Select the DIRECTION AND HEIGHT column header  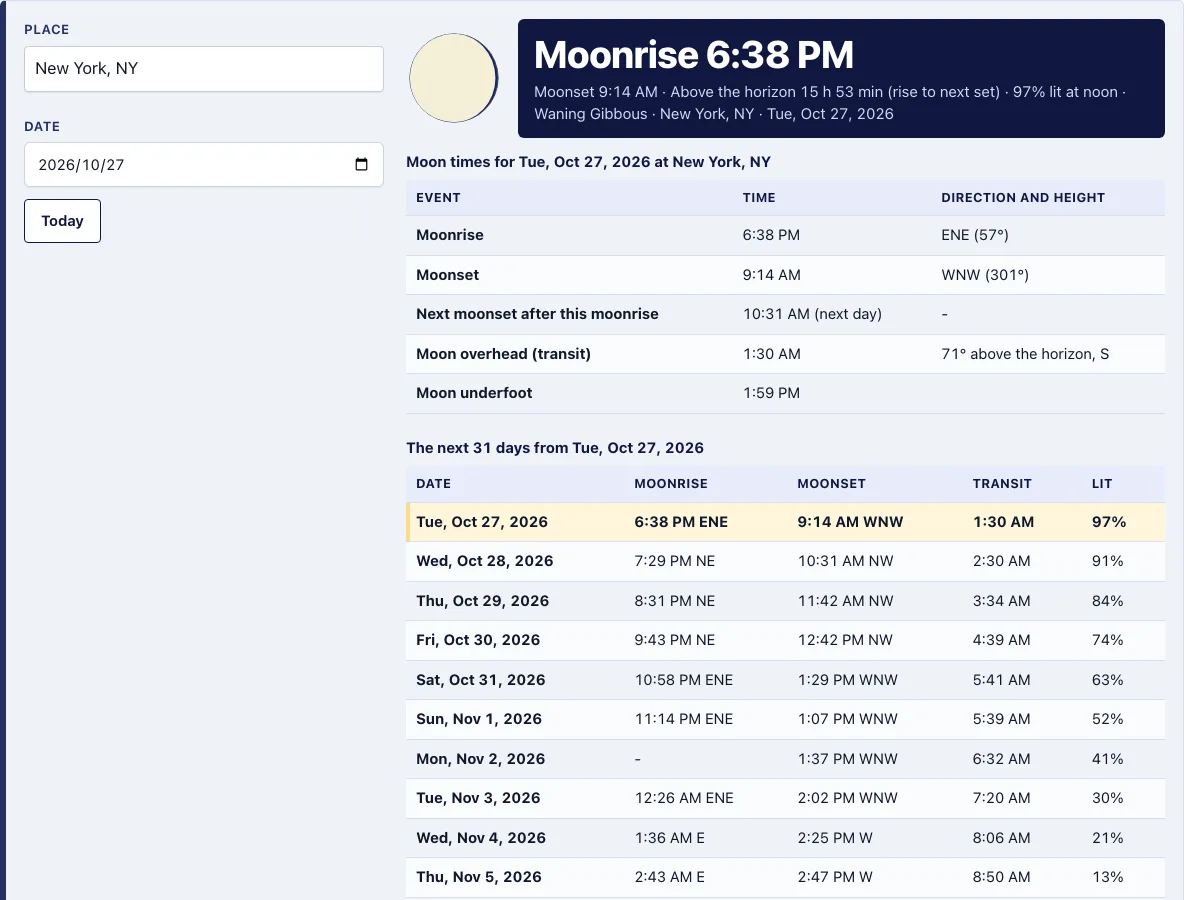click(1022, 198)
